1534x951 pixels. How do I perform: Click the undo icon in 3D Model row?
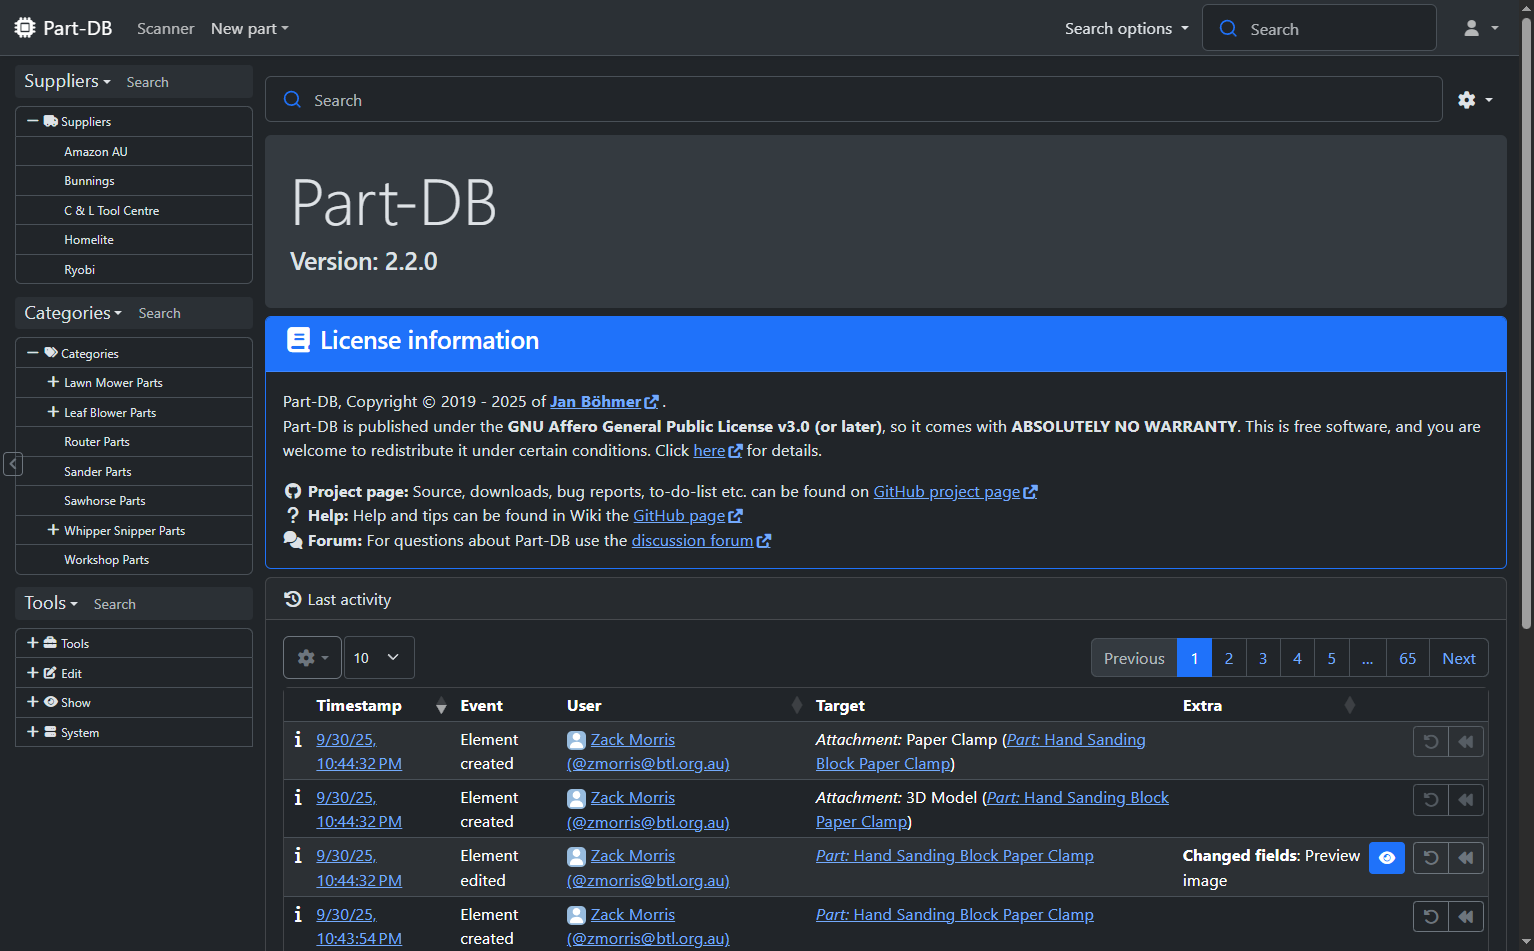[1431, 800]
